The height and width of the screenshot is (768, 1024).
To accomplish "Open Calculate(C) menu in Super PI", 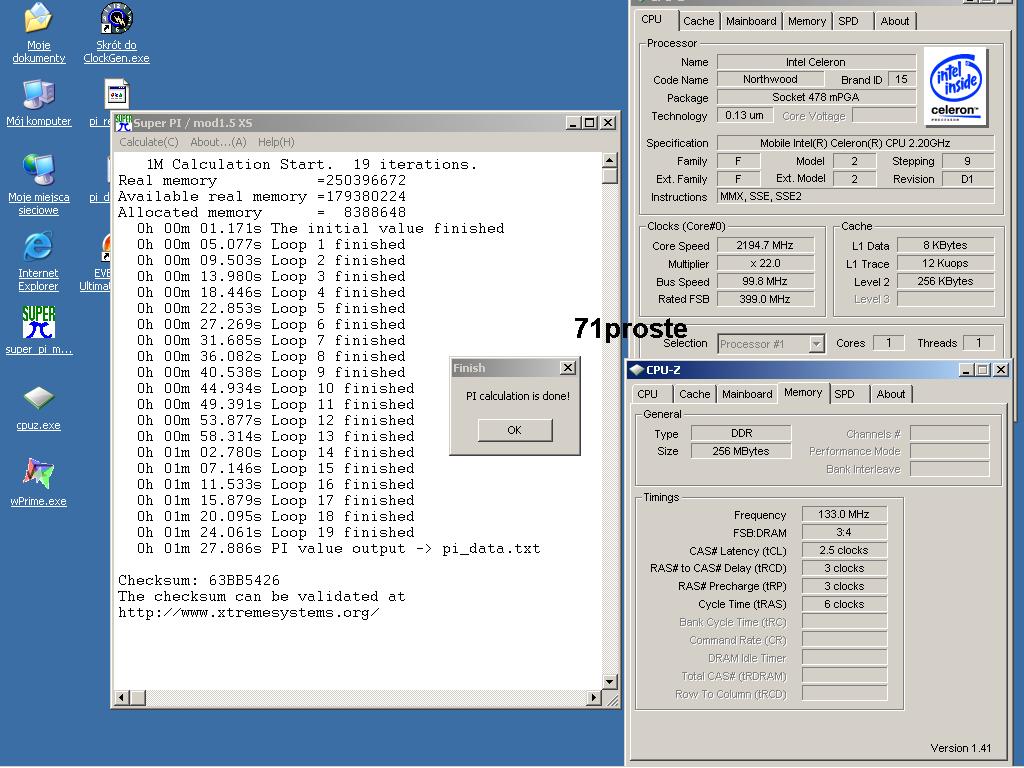I will click(149, 142).
